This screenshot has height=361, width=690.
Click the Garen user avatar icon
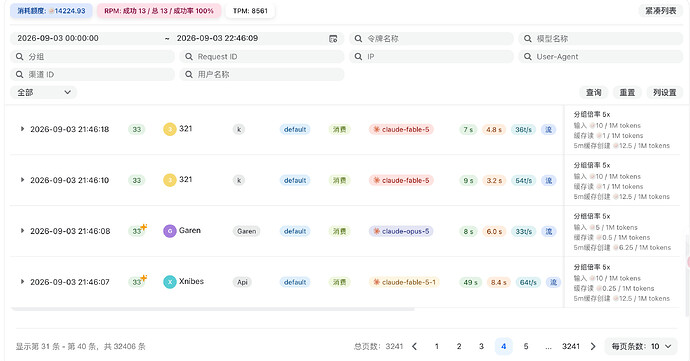tap(170, 231)
